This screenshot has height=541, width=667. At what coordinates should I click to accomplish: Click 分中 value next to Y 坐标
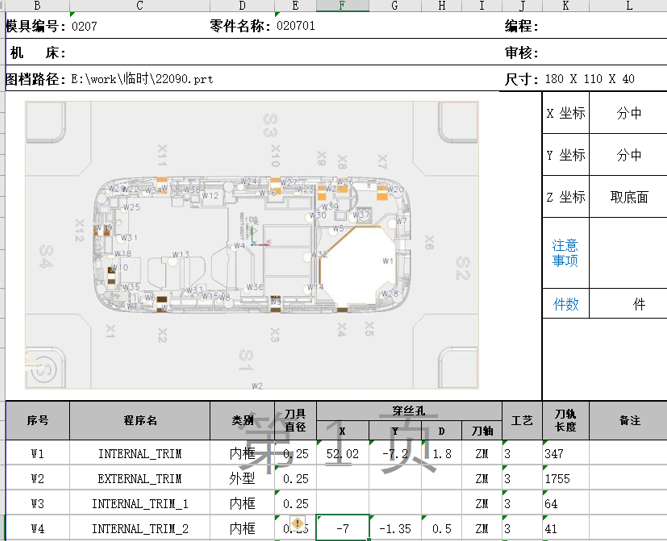pos(629,155)
